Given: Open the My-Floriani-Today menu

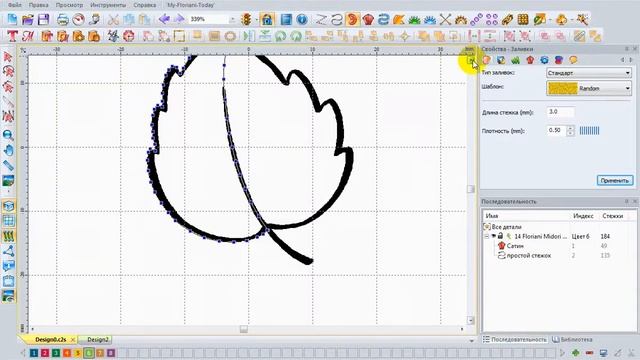Looking at the screenshot, I should click(191, 5).
